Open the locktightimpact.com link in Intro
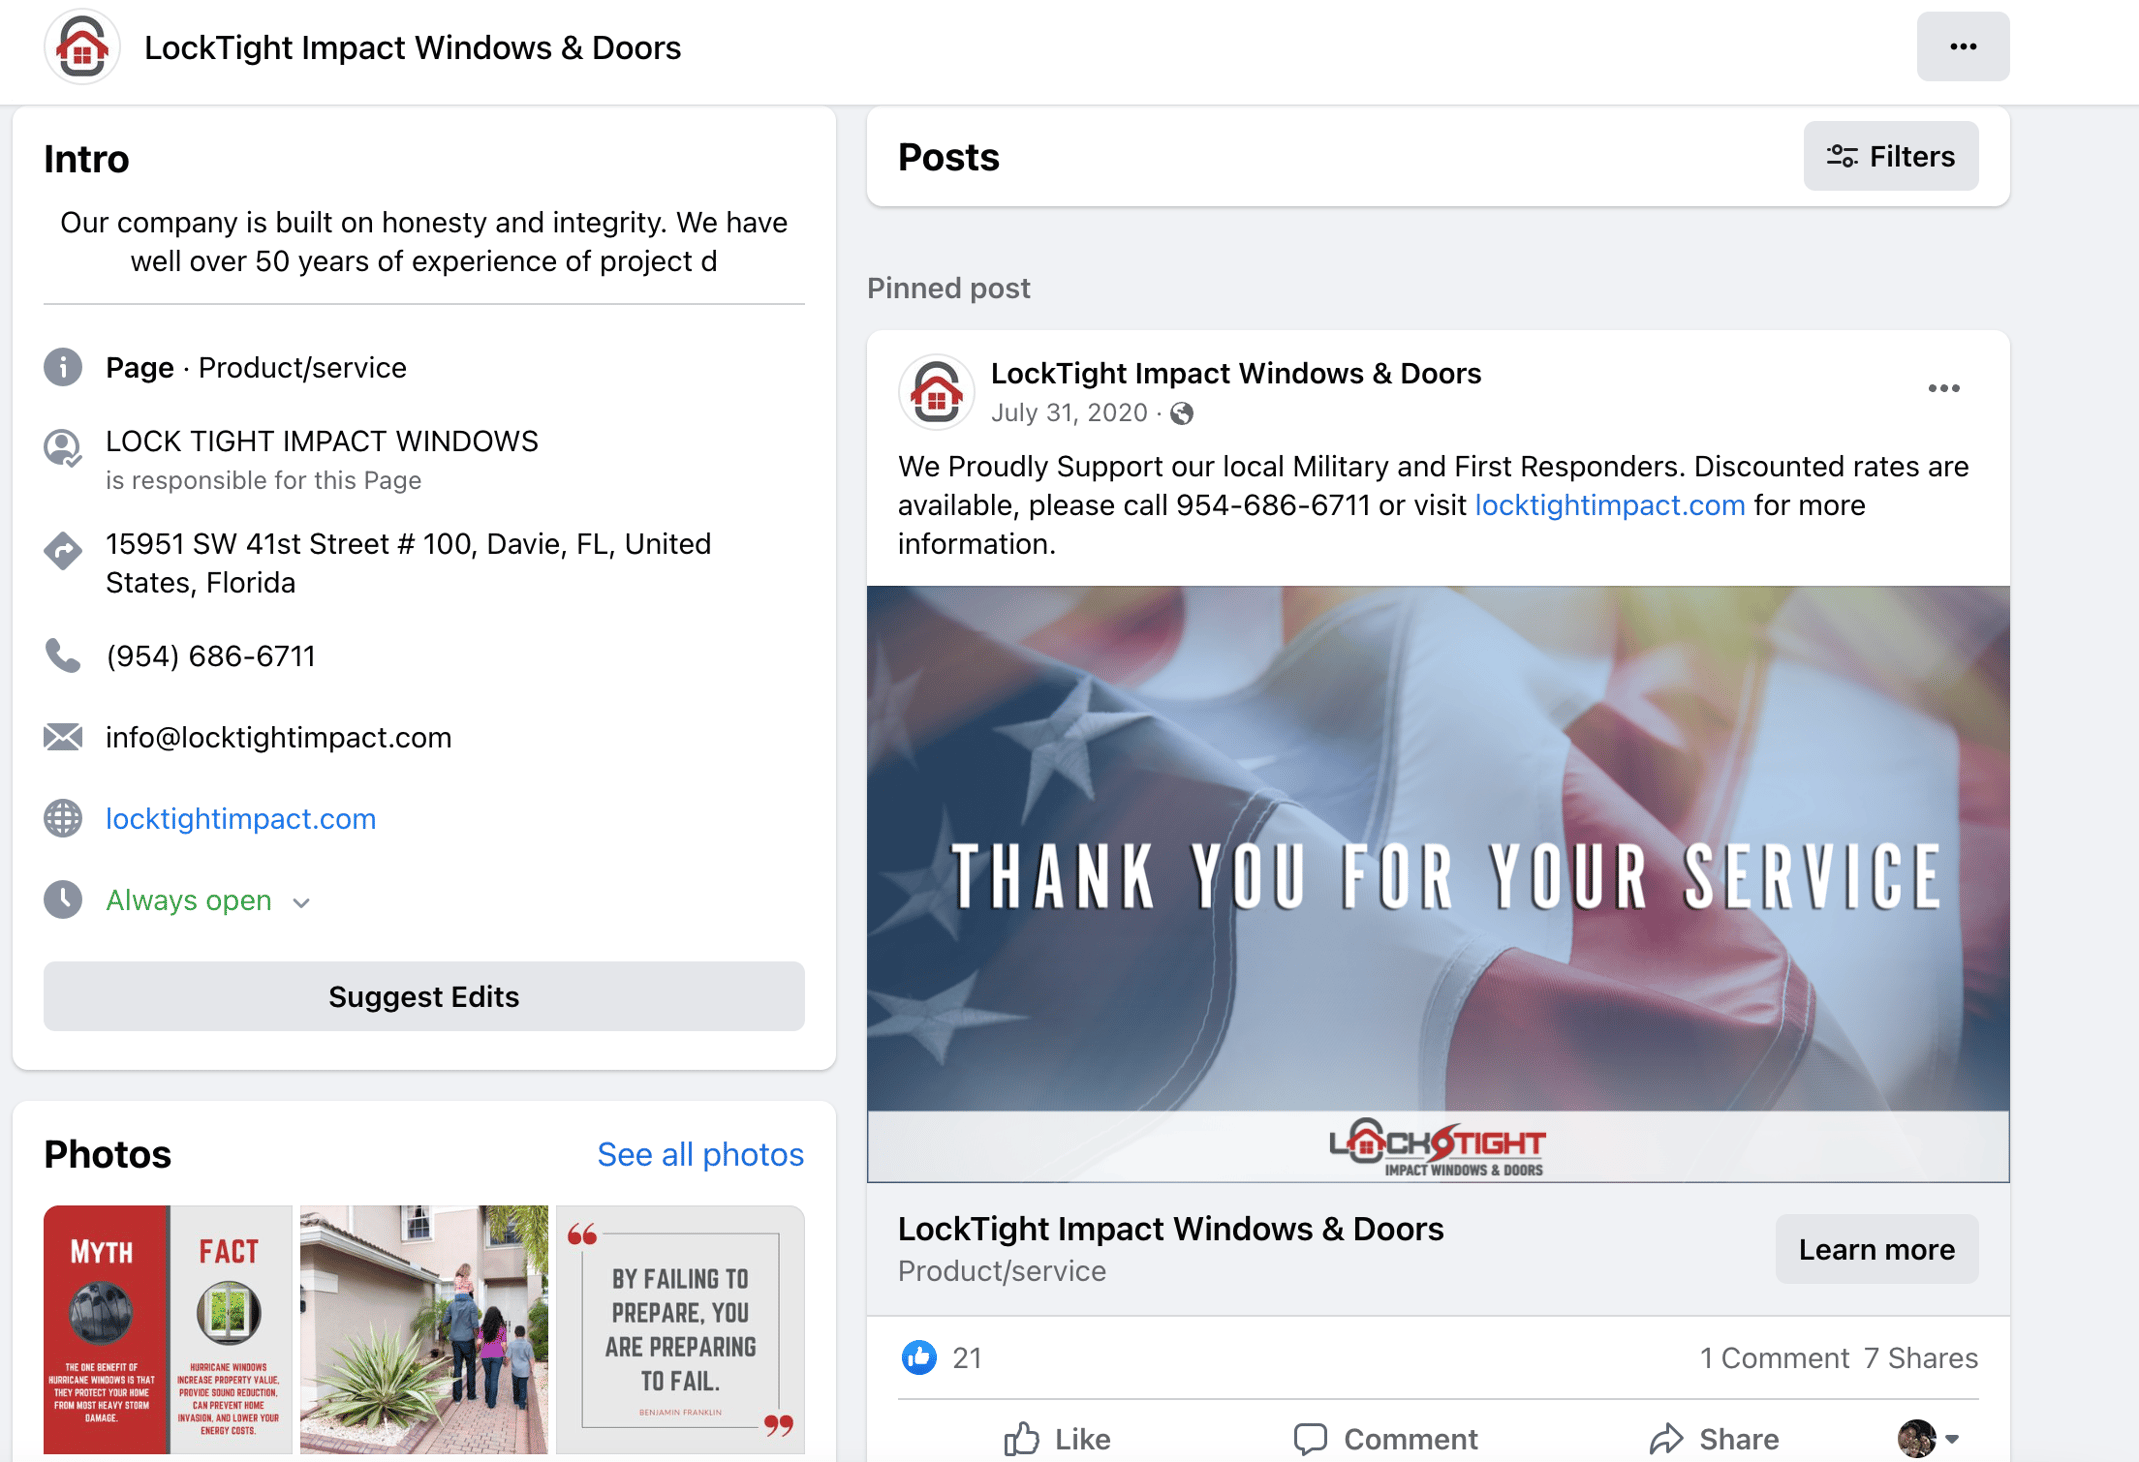Viewport: 2139px width, 1462px height. pyautogui.click(x=241, y=818)
